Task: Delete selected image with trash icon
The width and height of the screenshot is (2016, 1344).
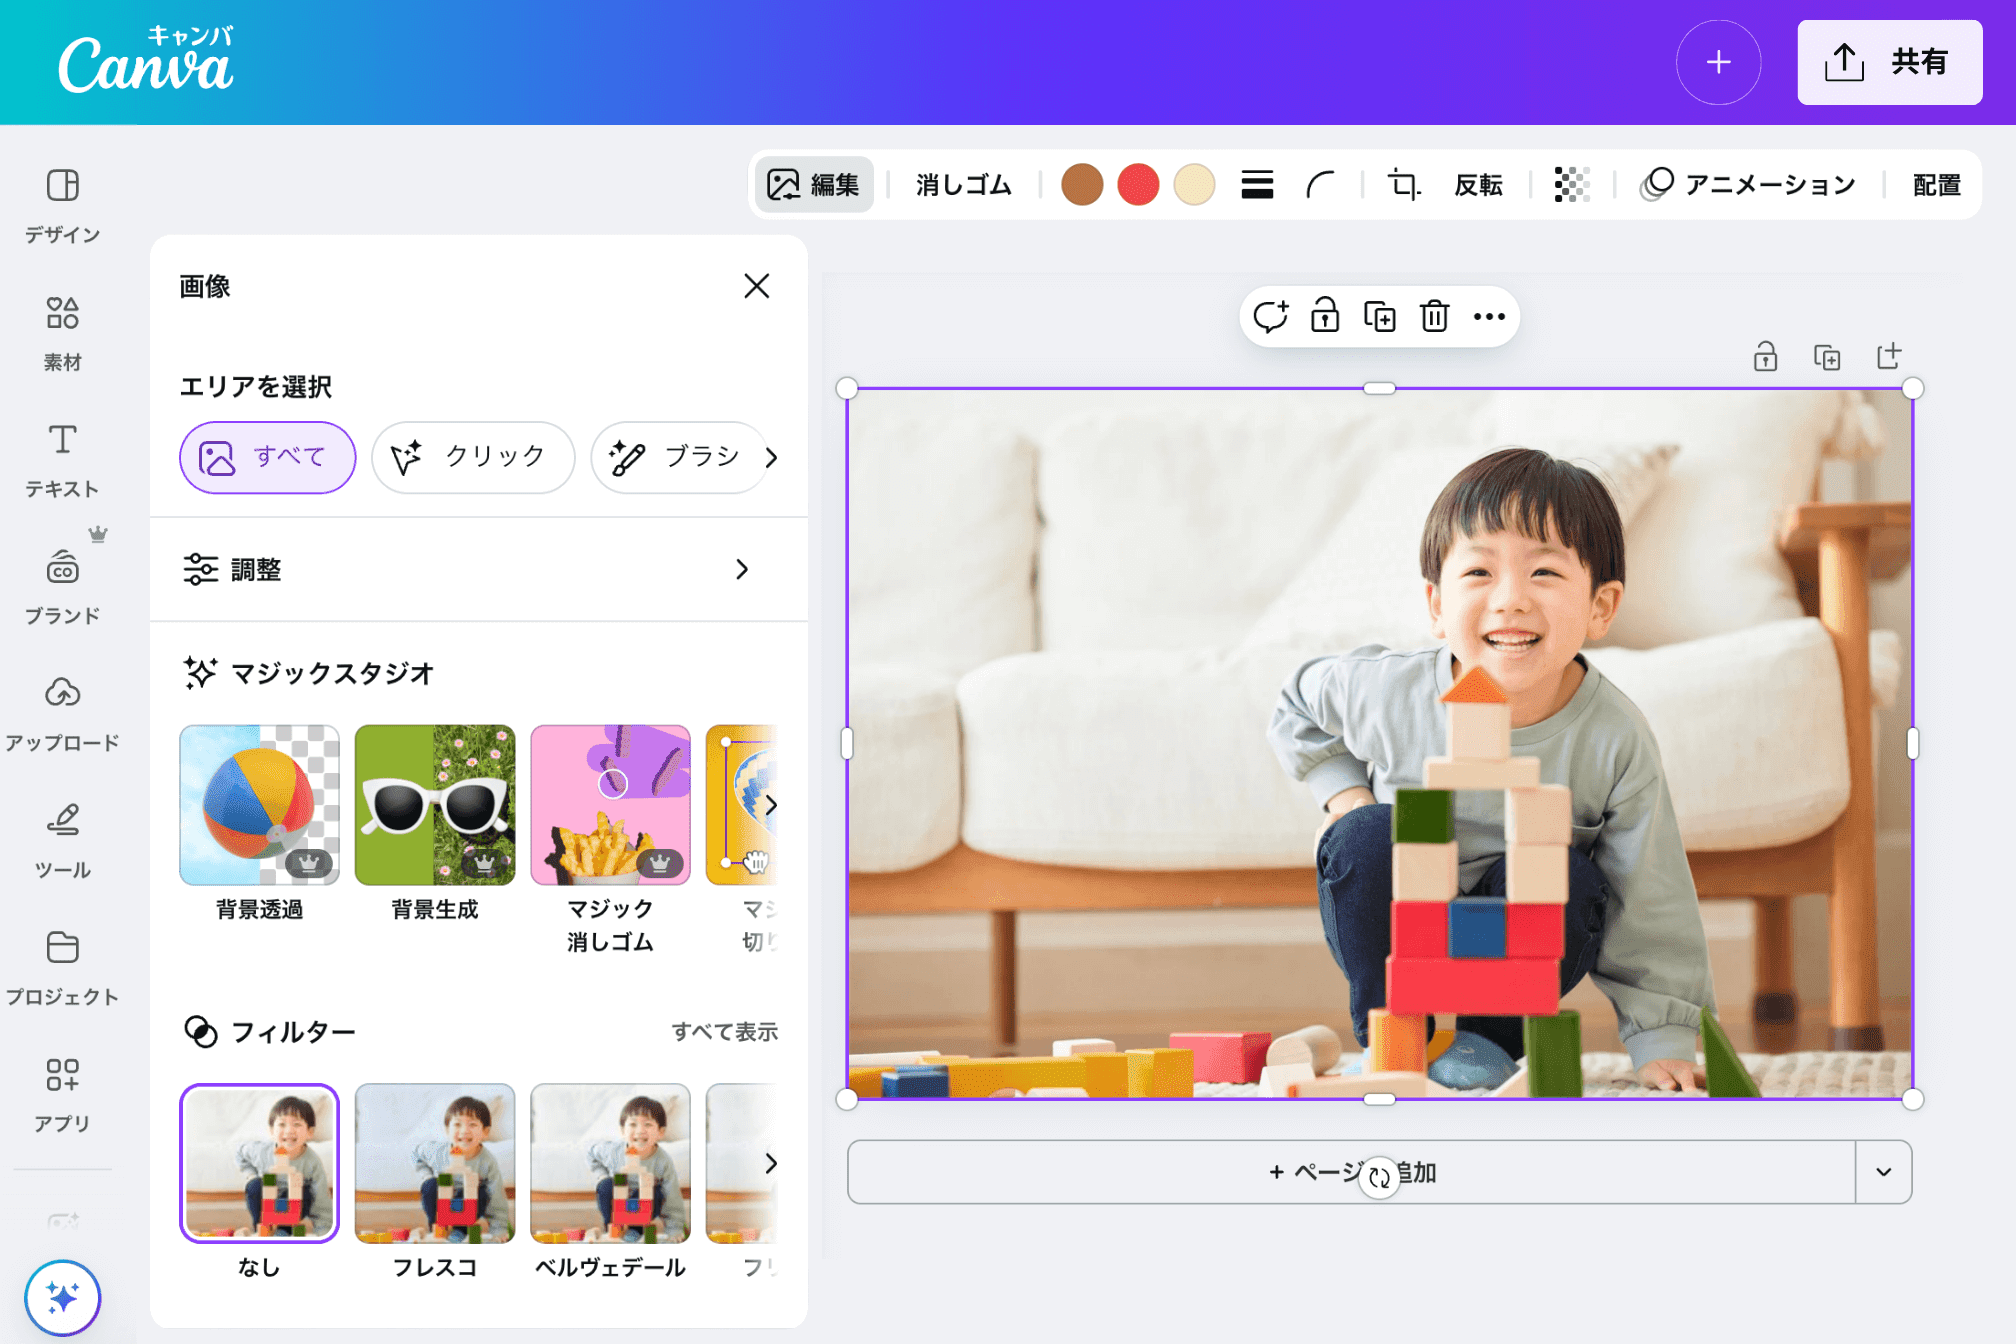Action: (x=1434, y=317)
